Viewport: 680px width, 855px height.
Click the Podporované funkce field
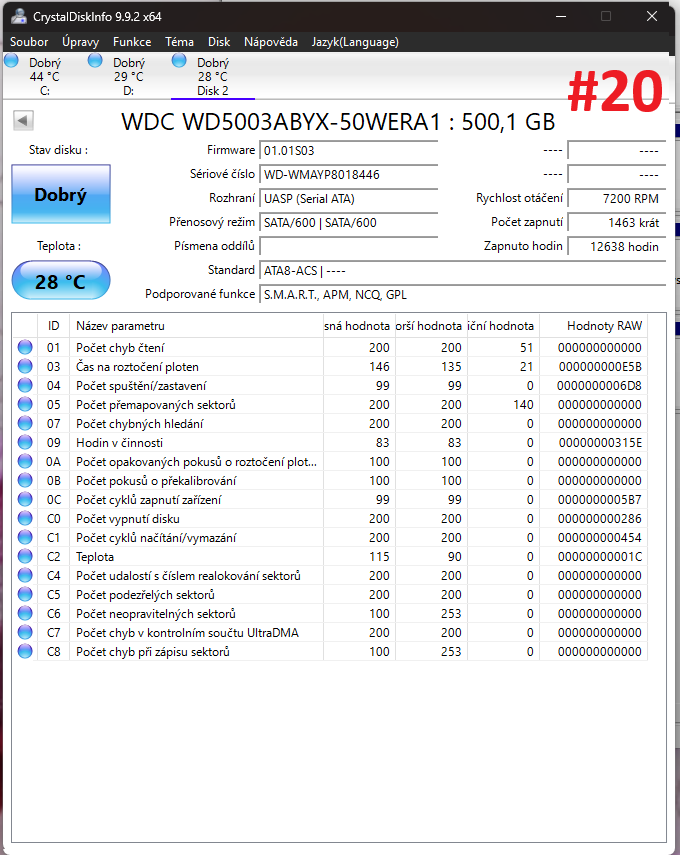point(462,294)
